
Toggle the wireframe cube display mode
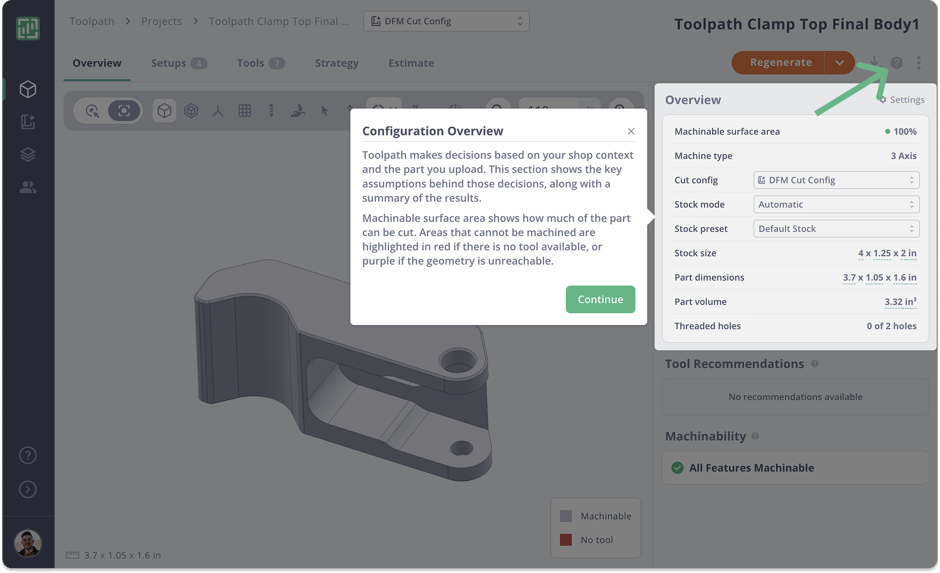[191, 111]
